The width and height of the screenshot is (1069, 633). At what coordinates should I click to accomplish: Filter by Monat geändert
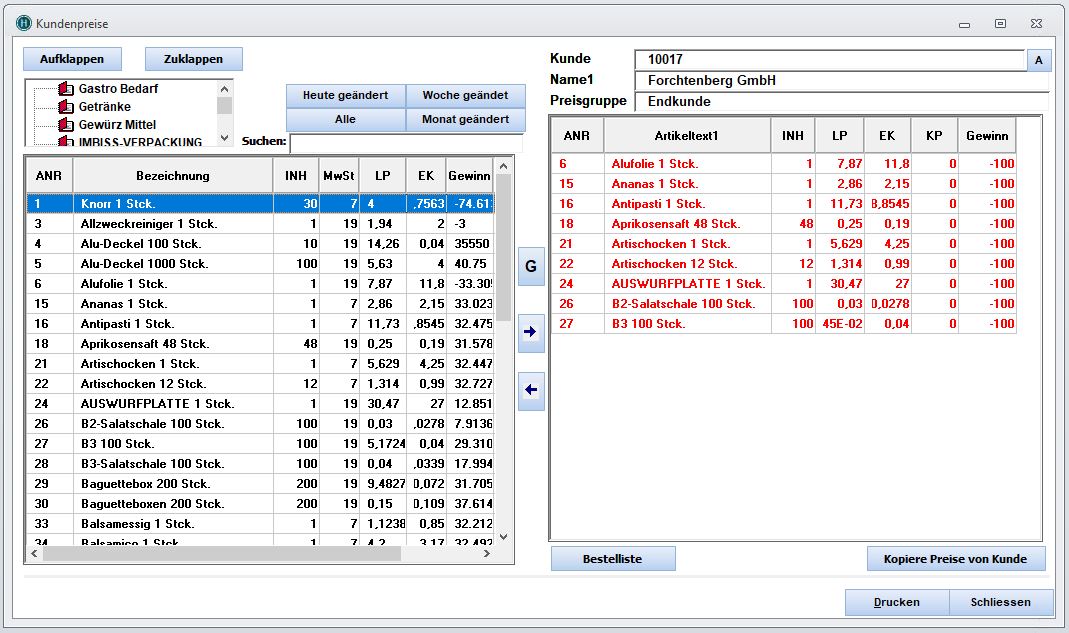(x=466, y=119)
